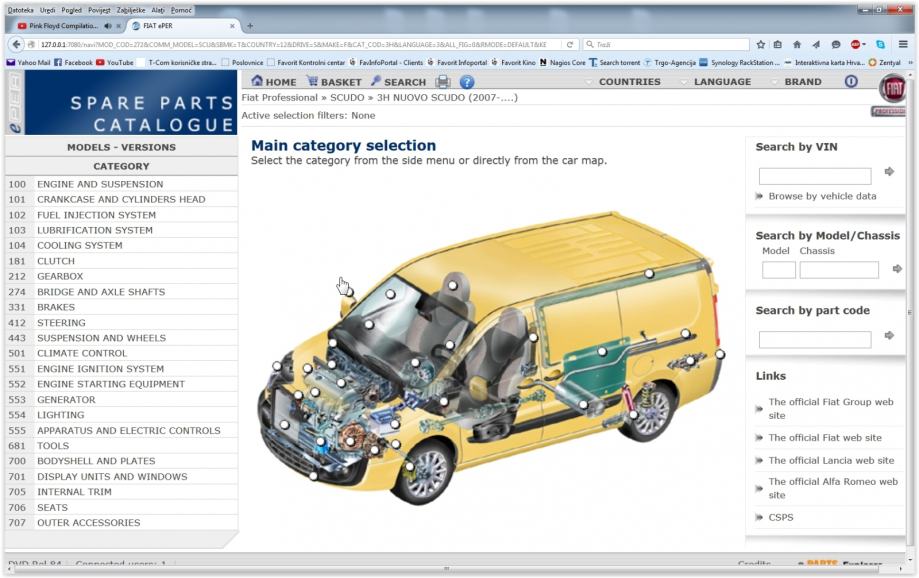Open the BASKET

click(x=335, y=82)
